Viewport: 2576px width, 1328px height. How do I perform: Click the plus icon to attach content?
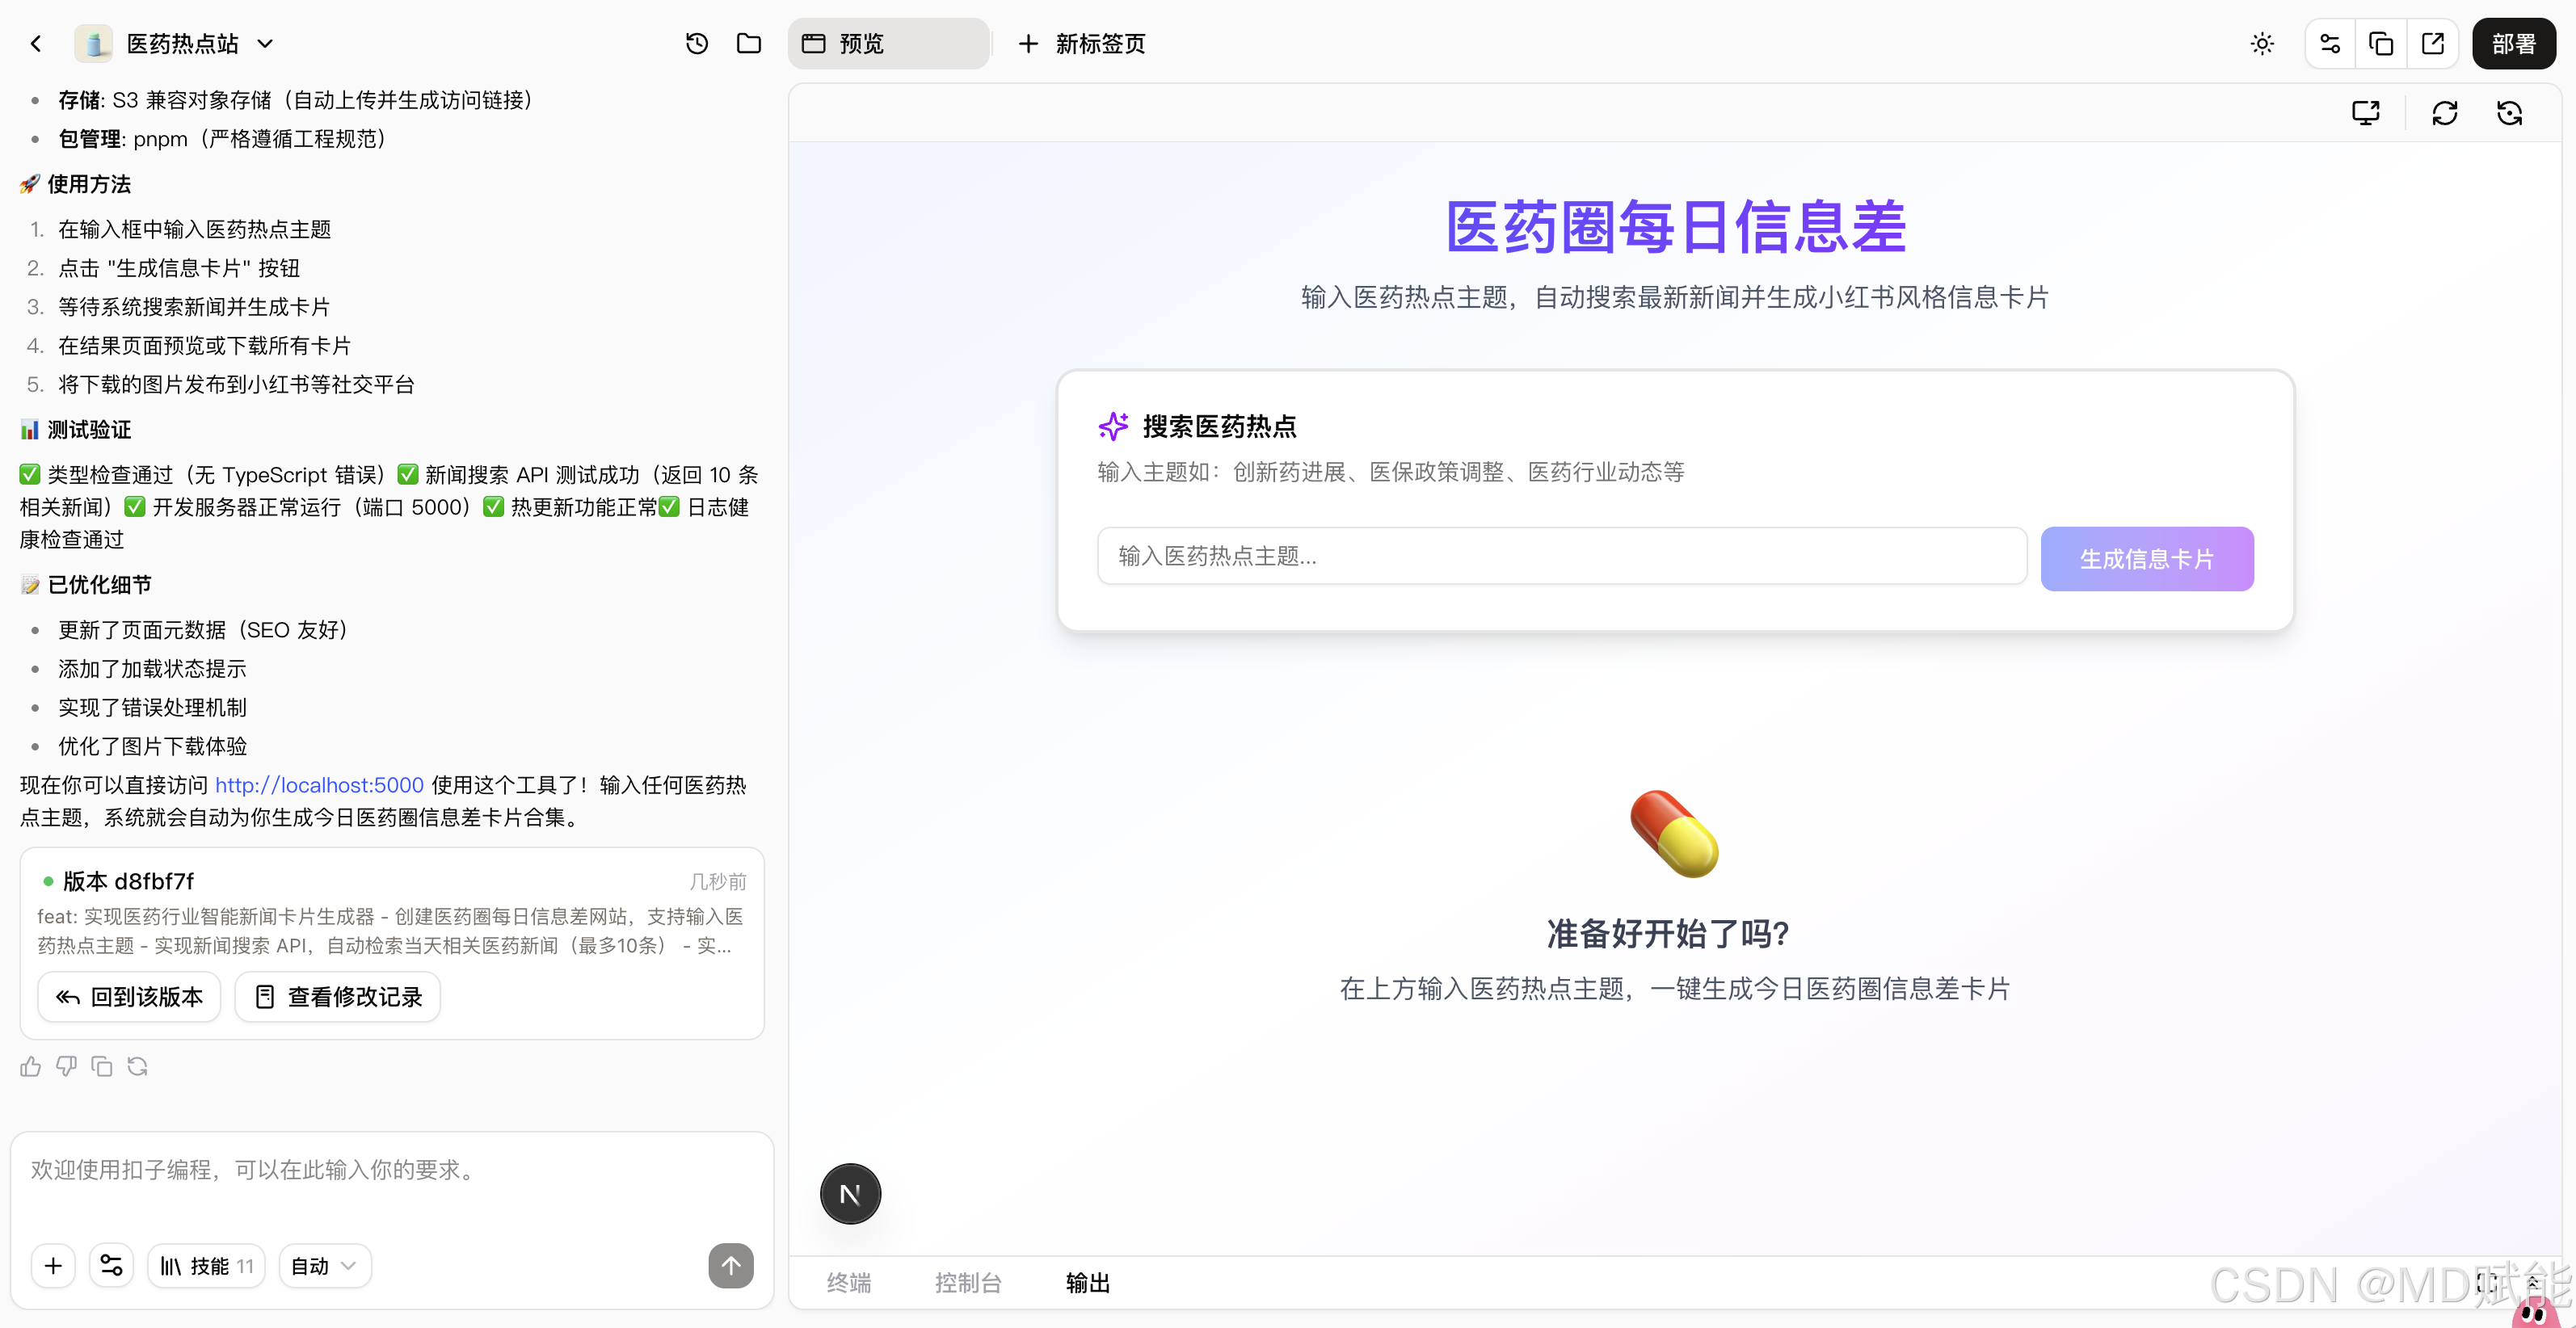tap(54, 1265)
